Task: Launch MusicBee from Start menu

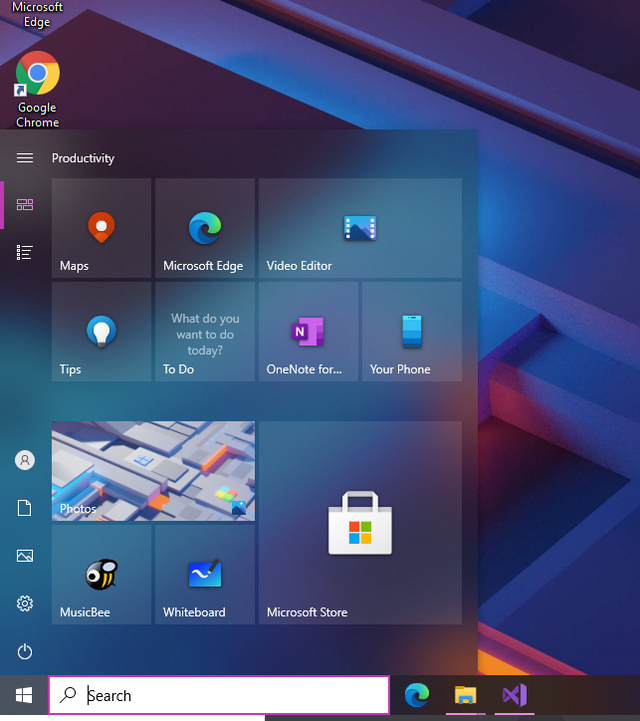Action: (x=101, y=574)
